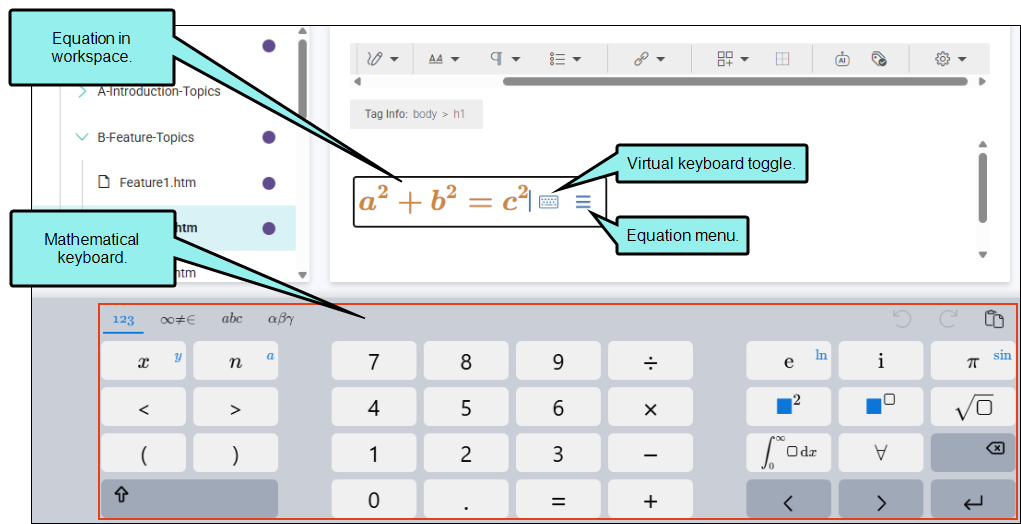This screenshot has width=1021, height=524.
Task: Tap the superscript power key
Action: 881,407
